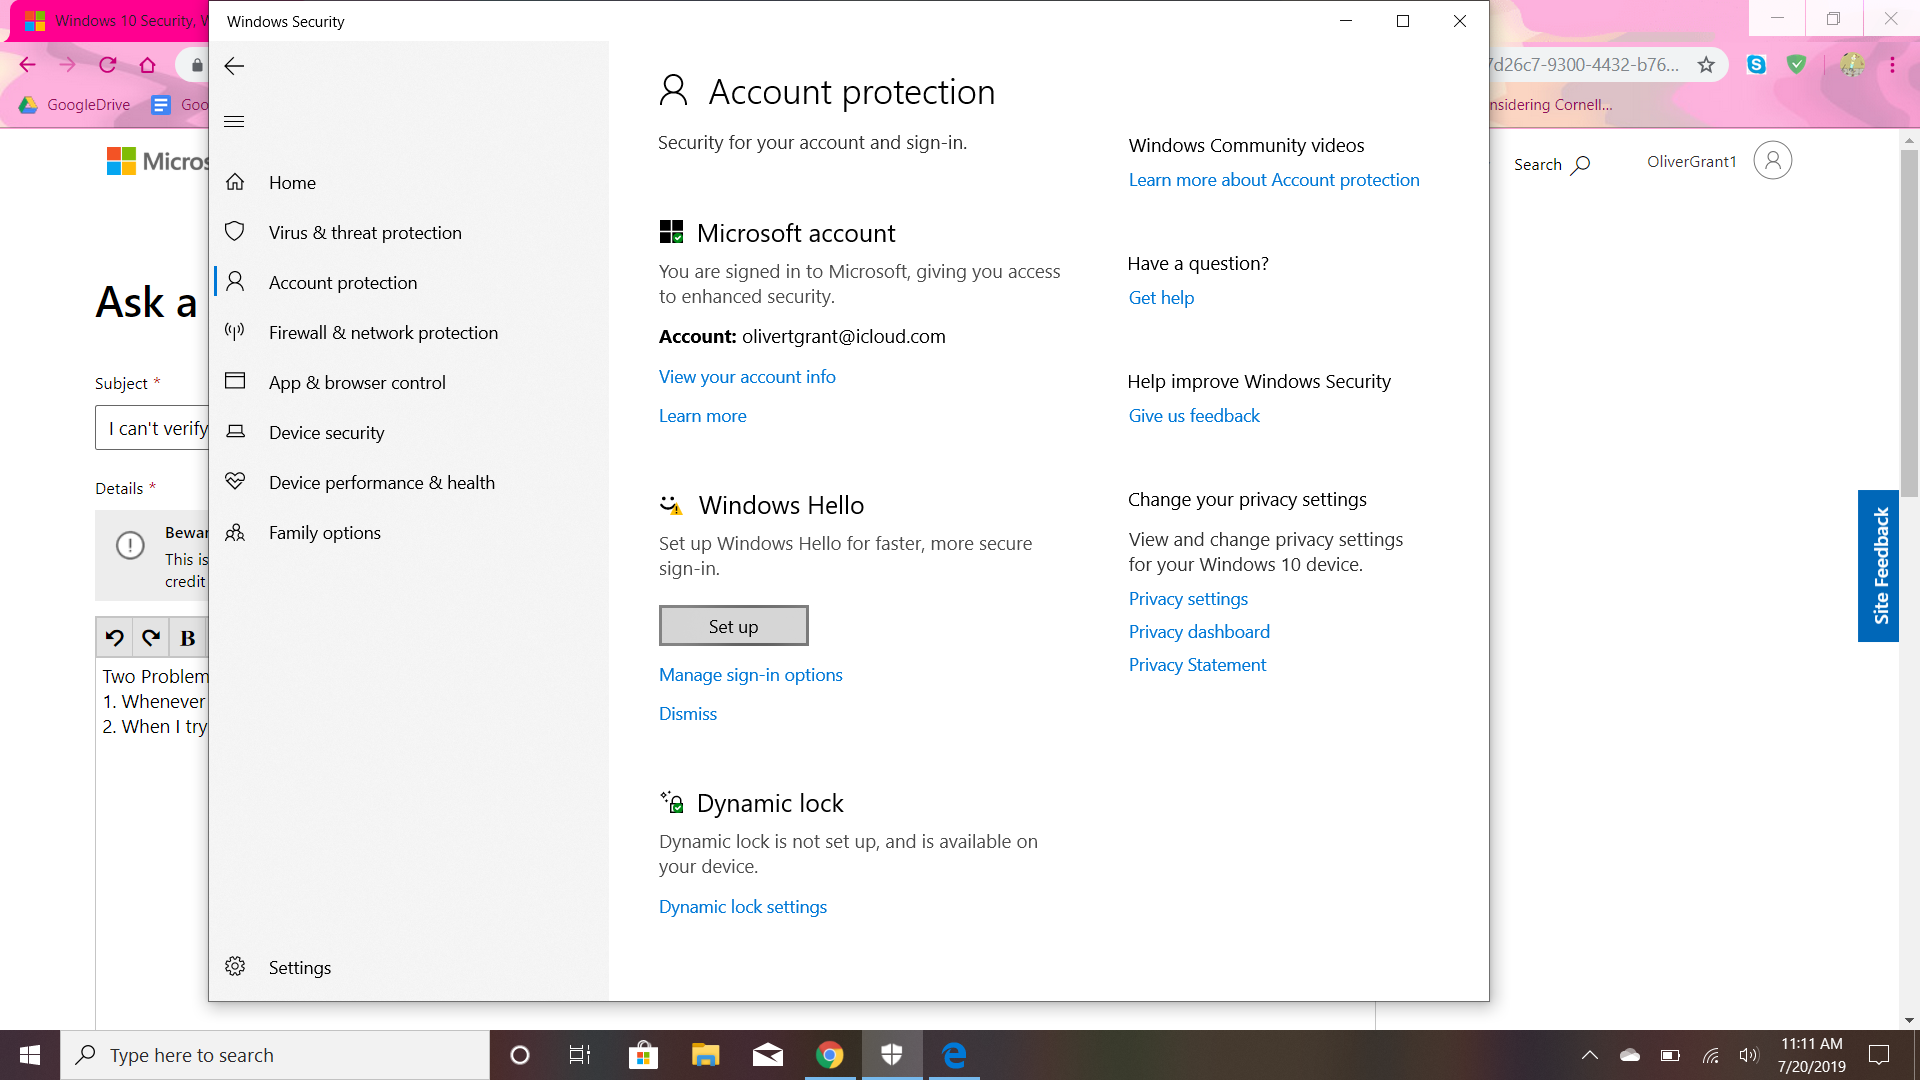The width and height of the screenshot is (1920, 1080).
Task: Click Chrome home button
Action: 147,65
